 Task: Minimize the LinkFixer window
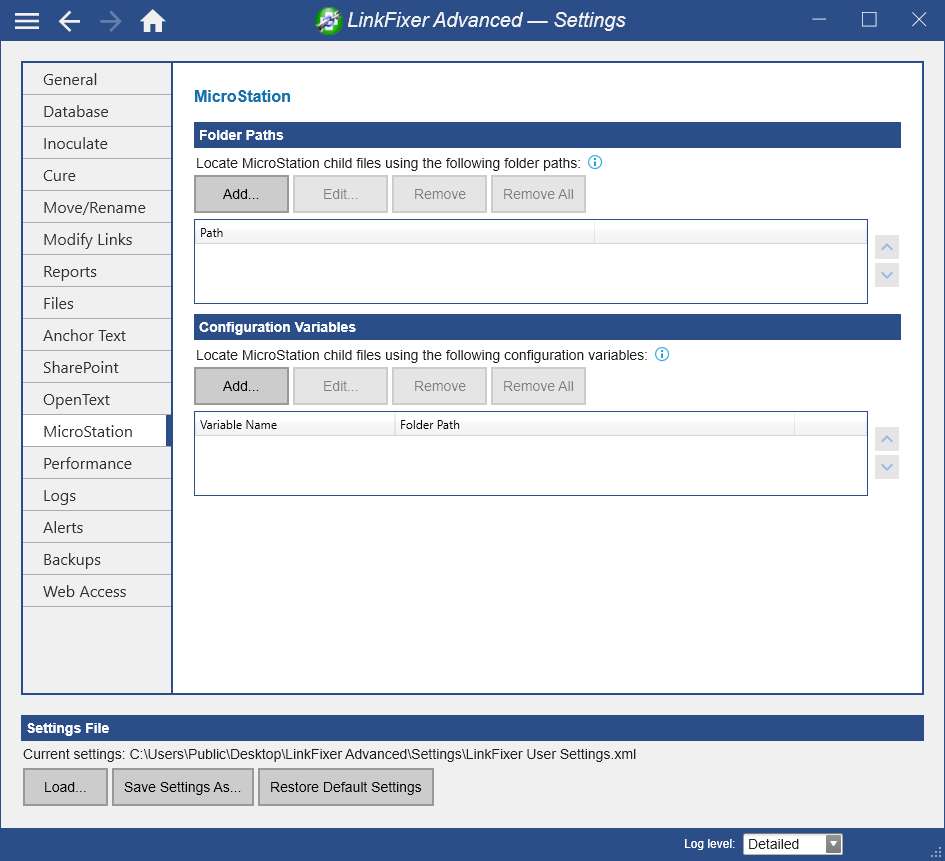(818, 20)
